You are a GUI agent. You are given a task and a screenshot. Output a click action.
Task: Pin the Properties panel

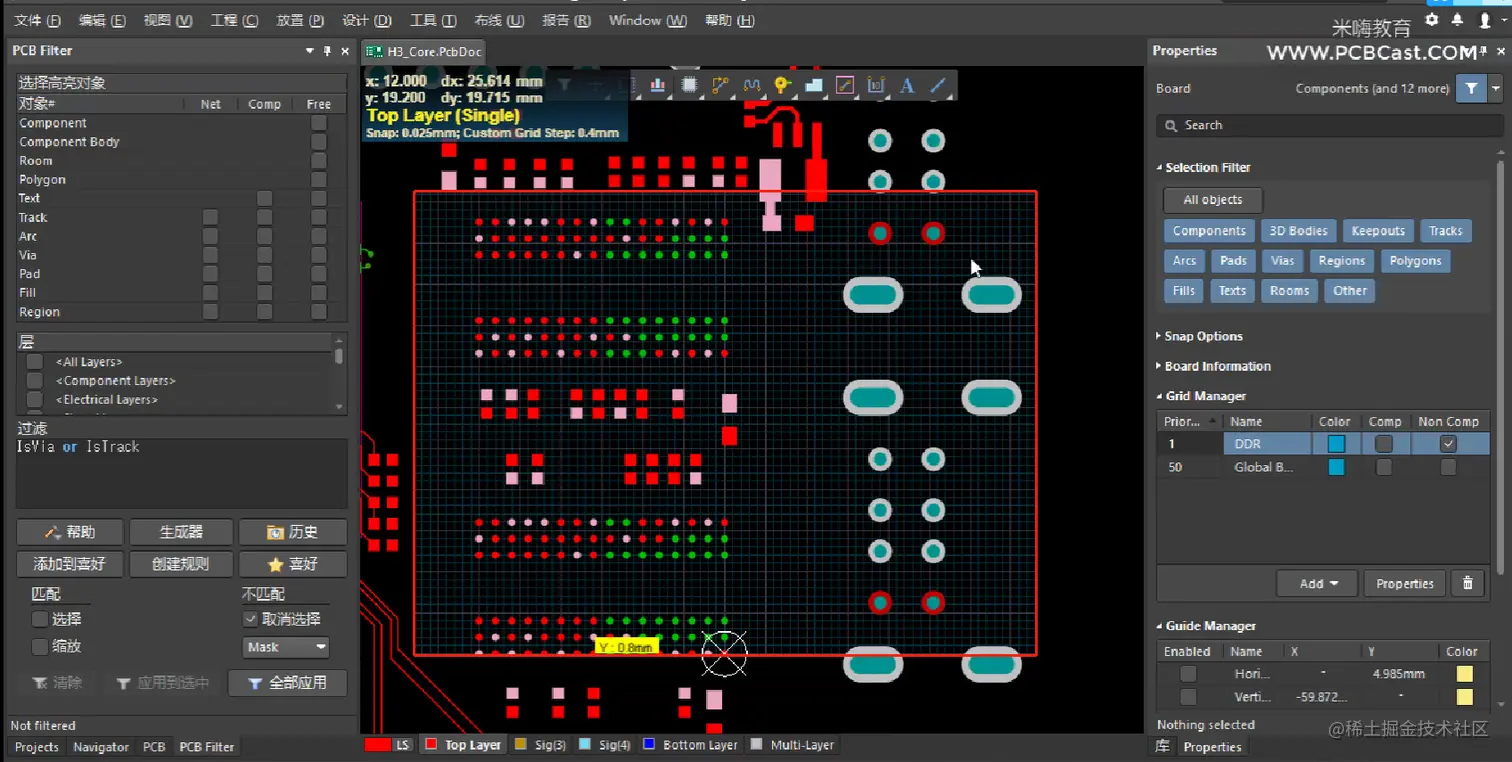pos(1482,51)
